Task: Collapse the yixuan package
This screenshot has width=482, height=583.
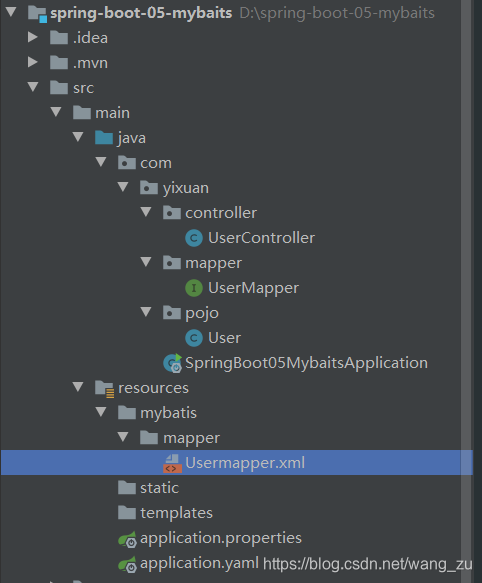Action: pos(123,187)
